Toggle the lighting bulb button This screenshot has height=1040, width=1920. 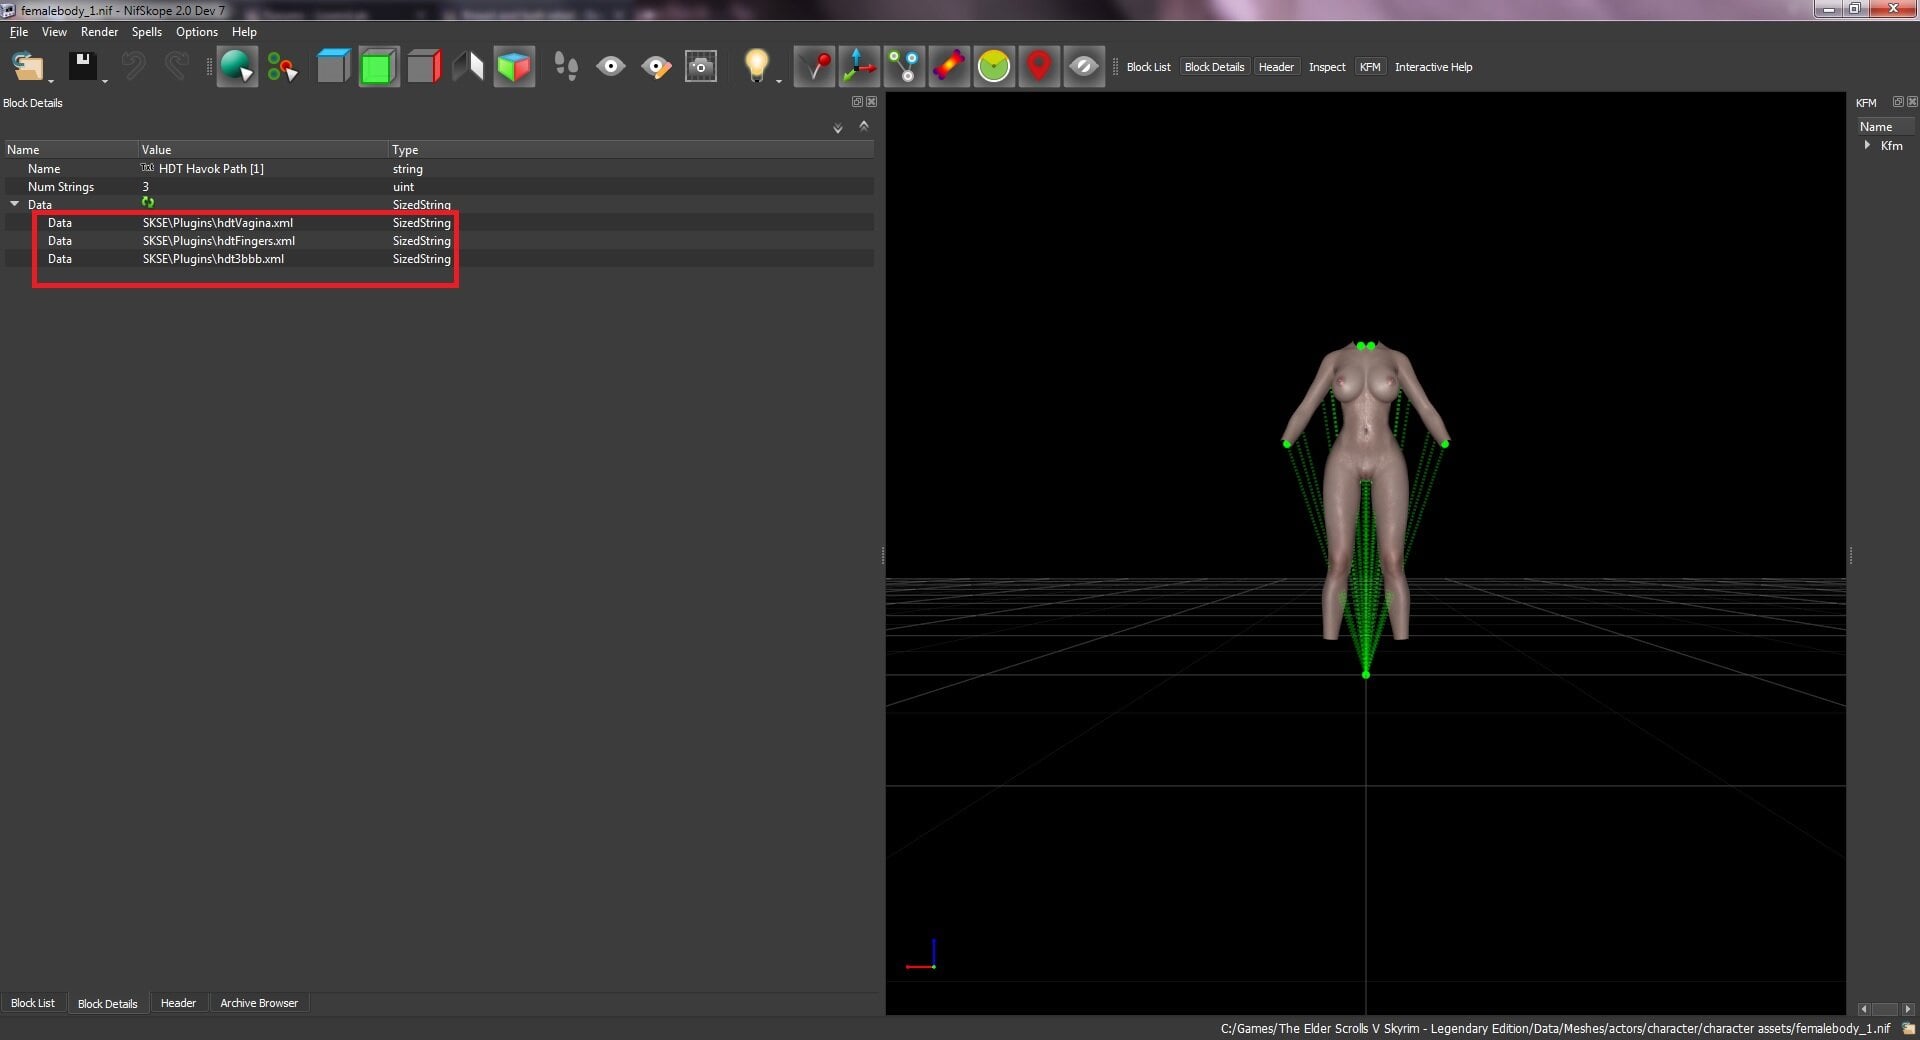click(757, 66)
